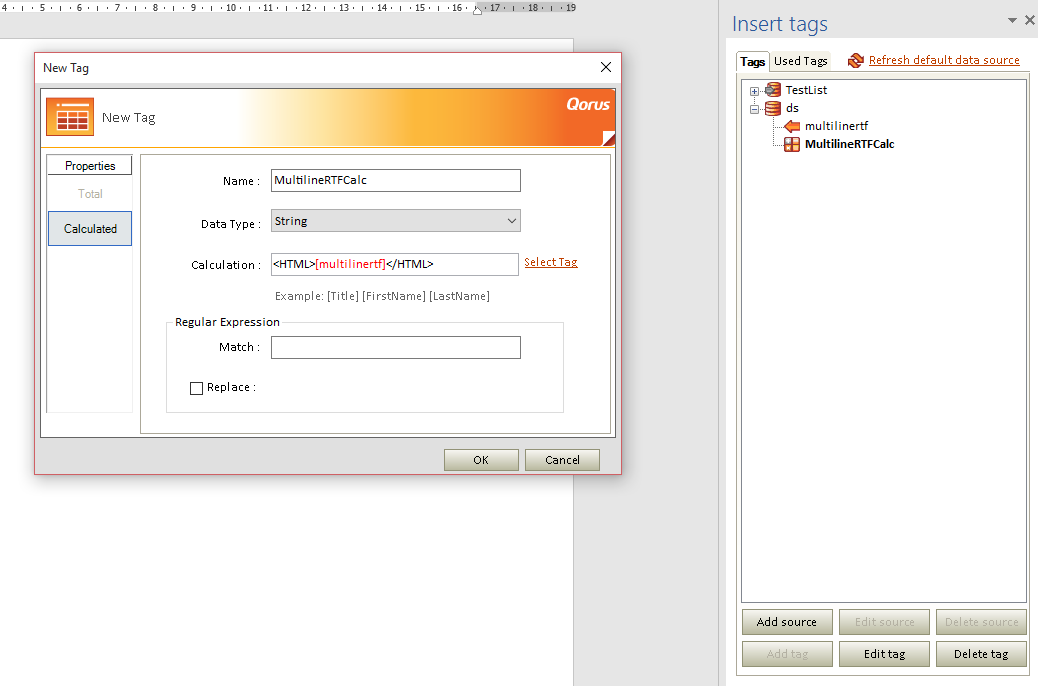Click the Example: [Title] [FirstName] [LastName] text
Screen dimensions: 1038x686
click(382, 296)
